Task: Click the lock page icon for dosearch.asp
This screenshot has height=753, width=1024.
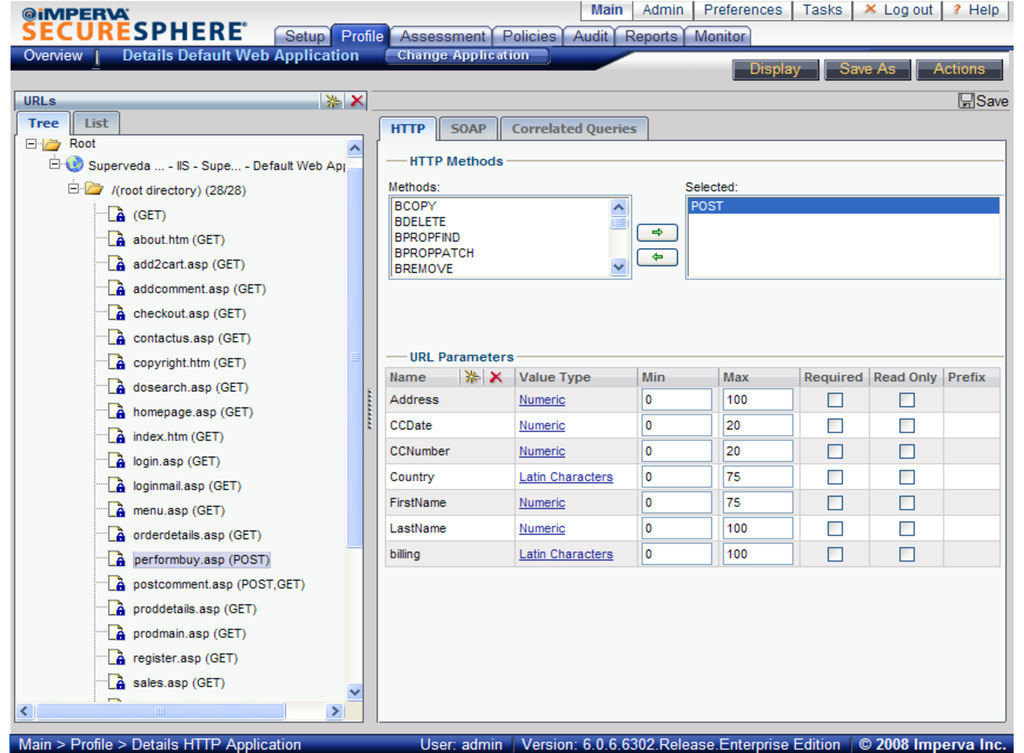Action: [x=117, y=387]
